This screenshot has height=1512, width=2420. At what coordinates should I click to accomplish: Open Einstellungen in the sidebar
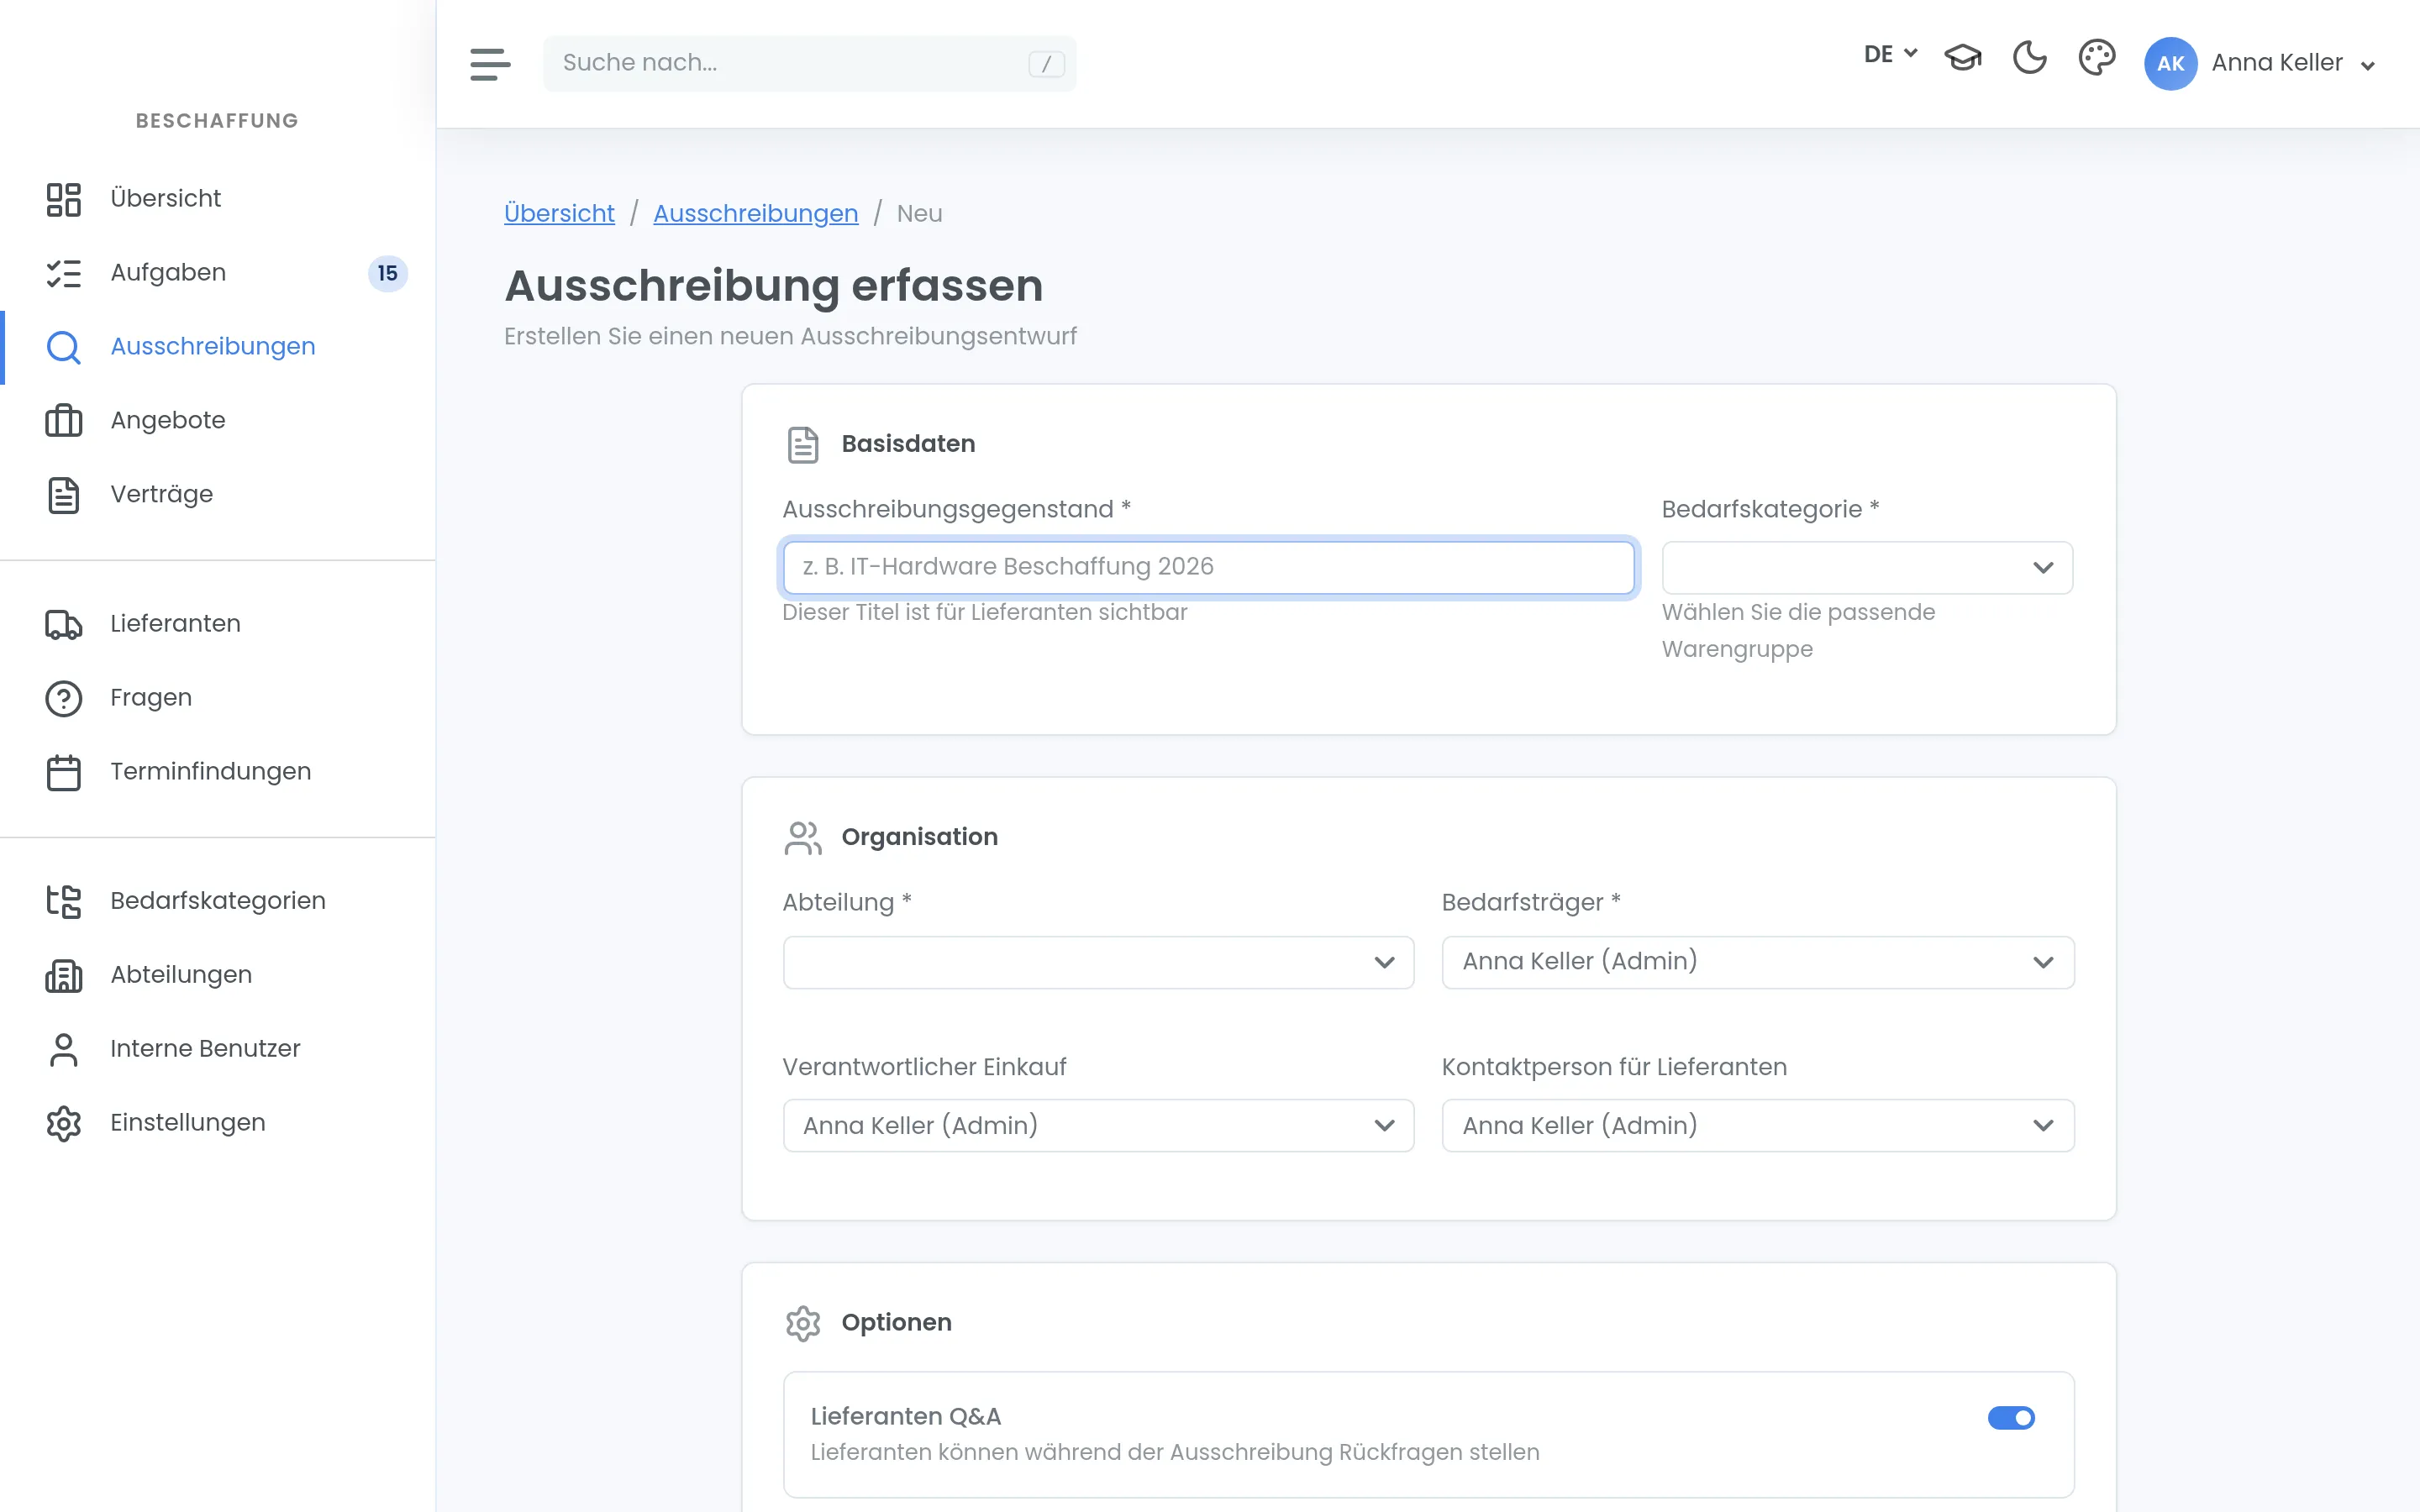pyautogui.click(x=218, y=1123)
